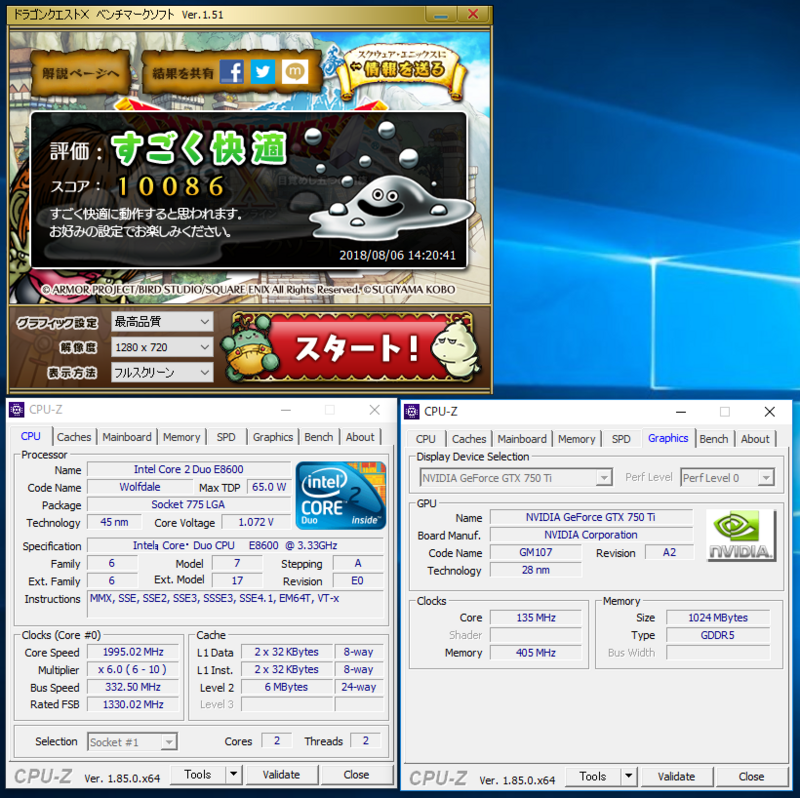Start the benchmark with スタート button

(x=352, y=348)
